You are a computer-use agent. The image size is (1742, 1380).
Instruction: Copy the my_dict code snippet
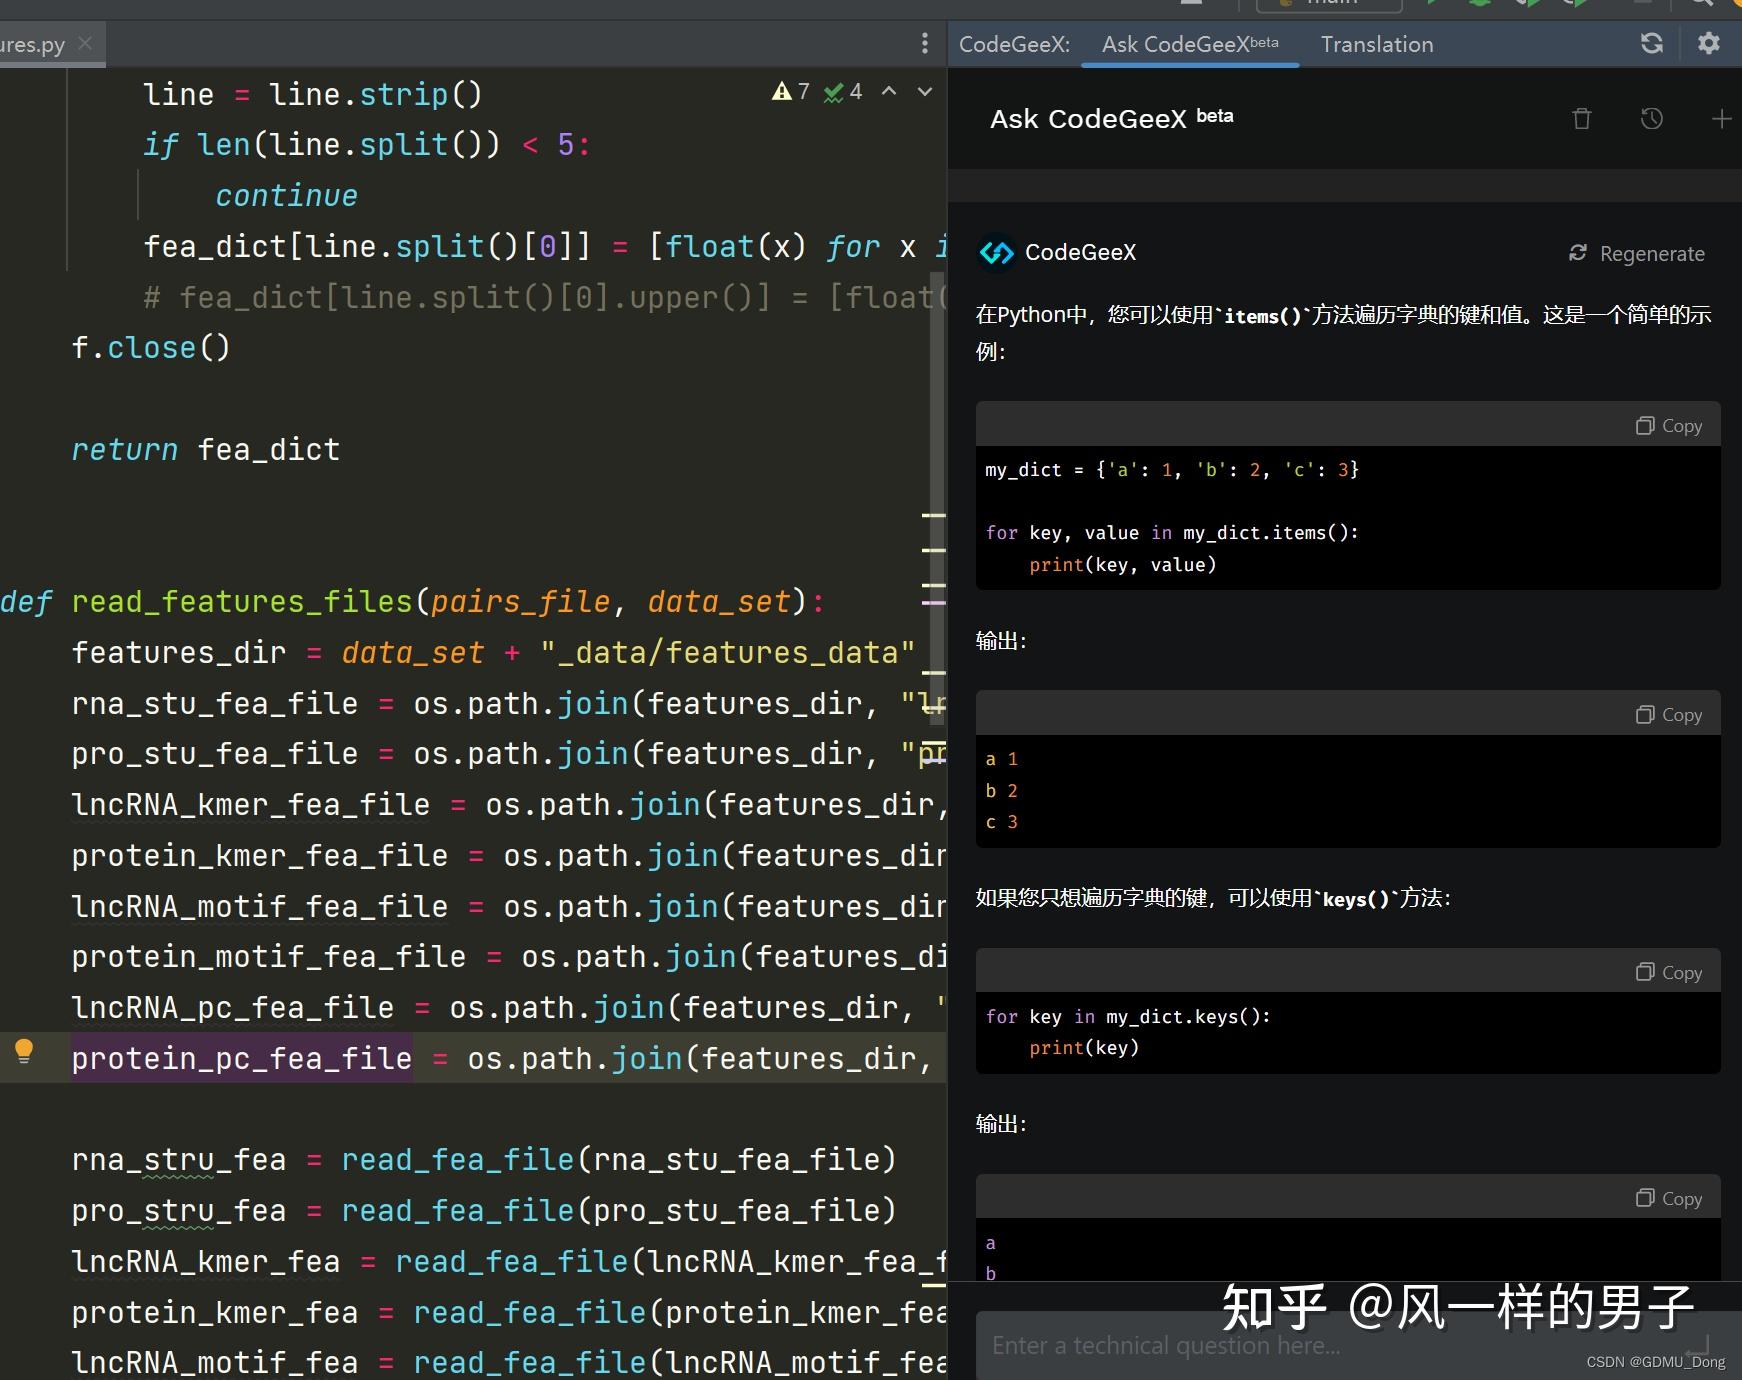tap(1668, 424)
